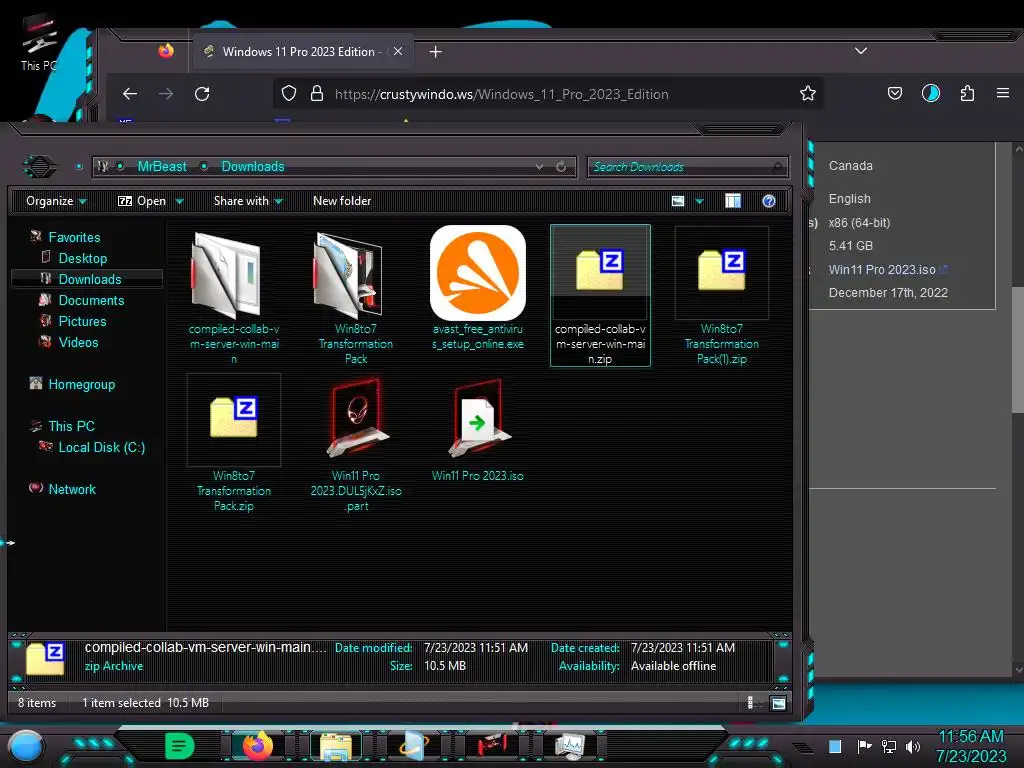List all Firefox tabs dropdown
This screenshot has width=1024, height=768.
[861, 51]
